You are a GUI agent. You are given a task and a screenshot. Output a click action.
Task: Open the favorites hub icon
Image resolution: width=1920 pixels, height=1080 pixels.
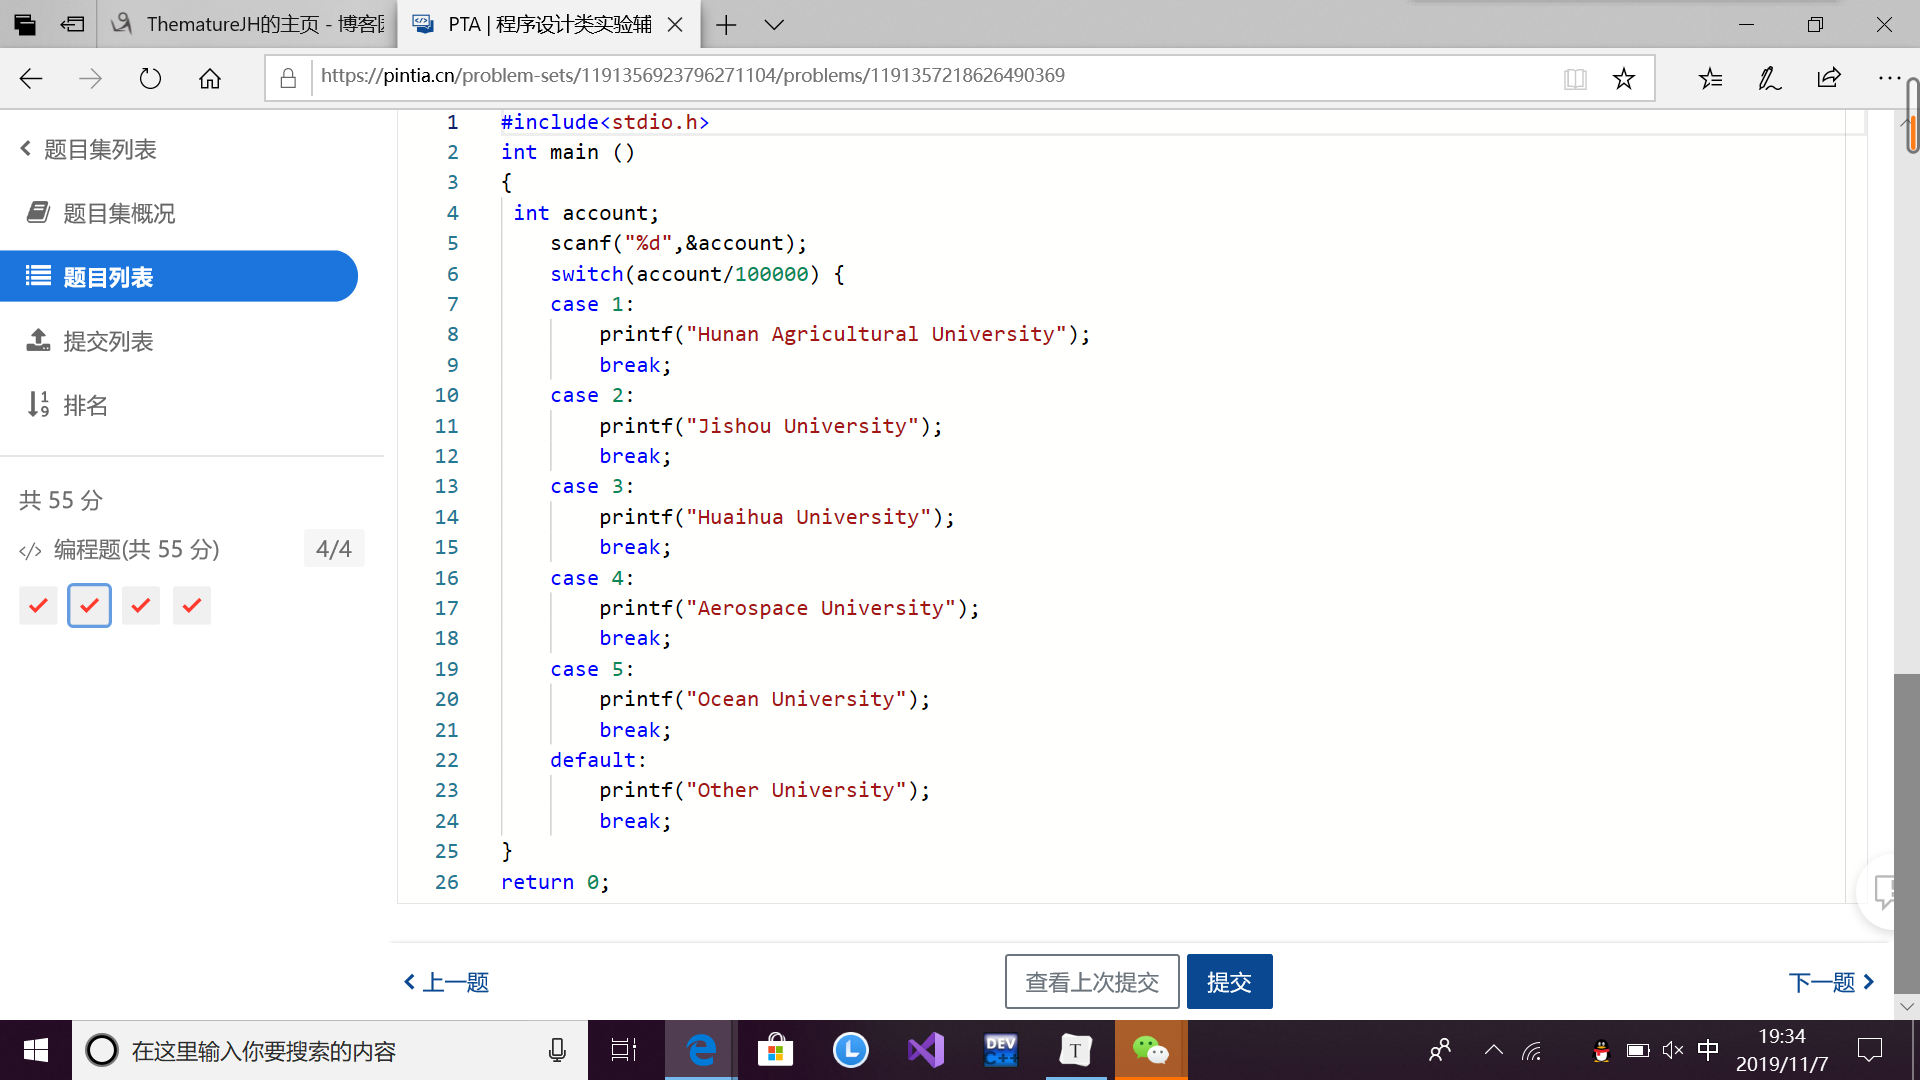(1710, 79)
